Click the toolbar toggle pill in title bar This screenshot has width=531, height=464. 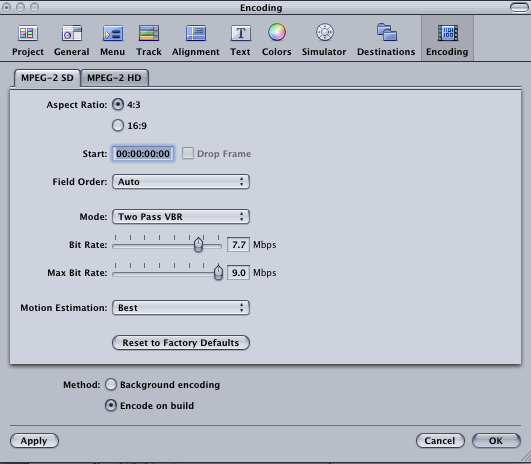pyautogui.click(x=519, y=7)
